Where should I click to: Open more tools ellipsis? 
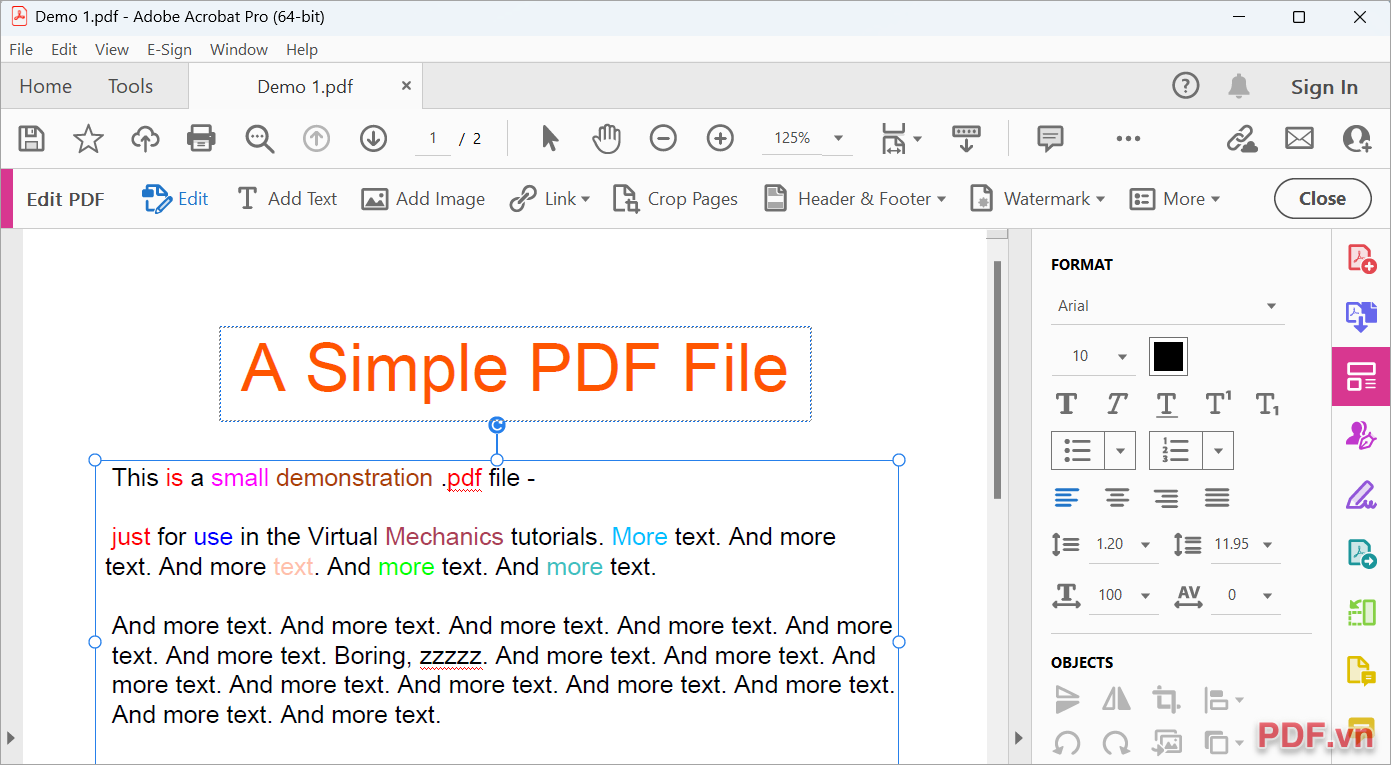click(1128, 138)
